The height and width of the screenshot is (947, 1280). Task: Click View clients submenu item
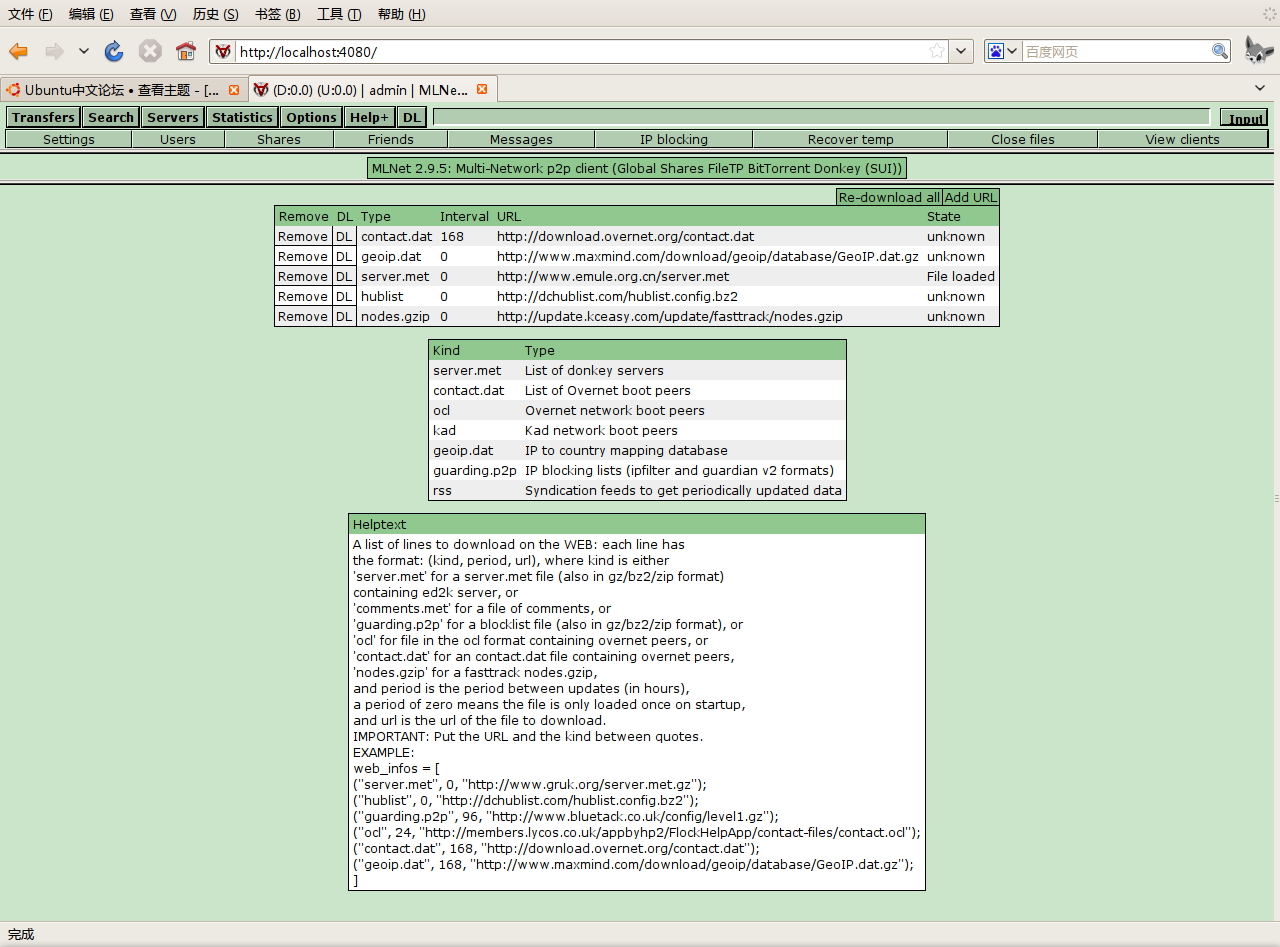point(1182,139)
